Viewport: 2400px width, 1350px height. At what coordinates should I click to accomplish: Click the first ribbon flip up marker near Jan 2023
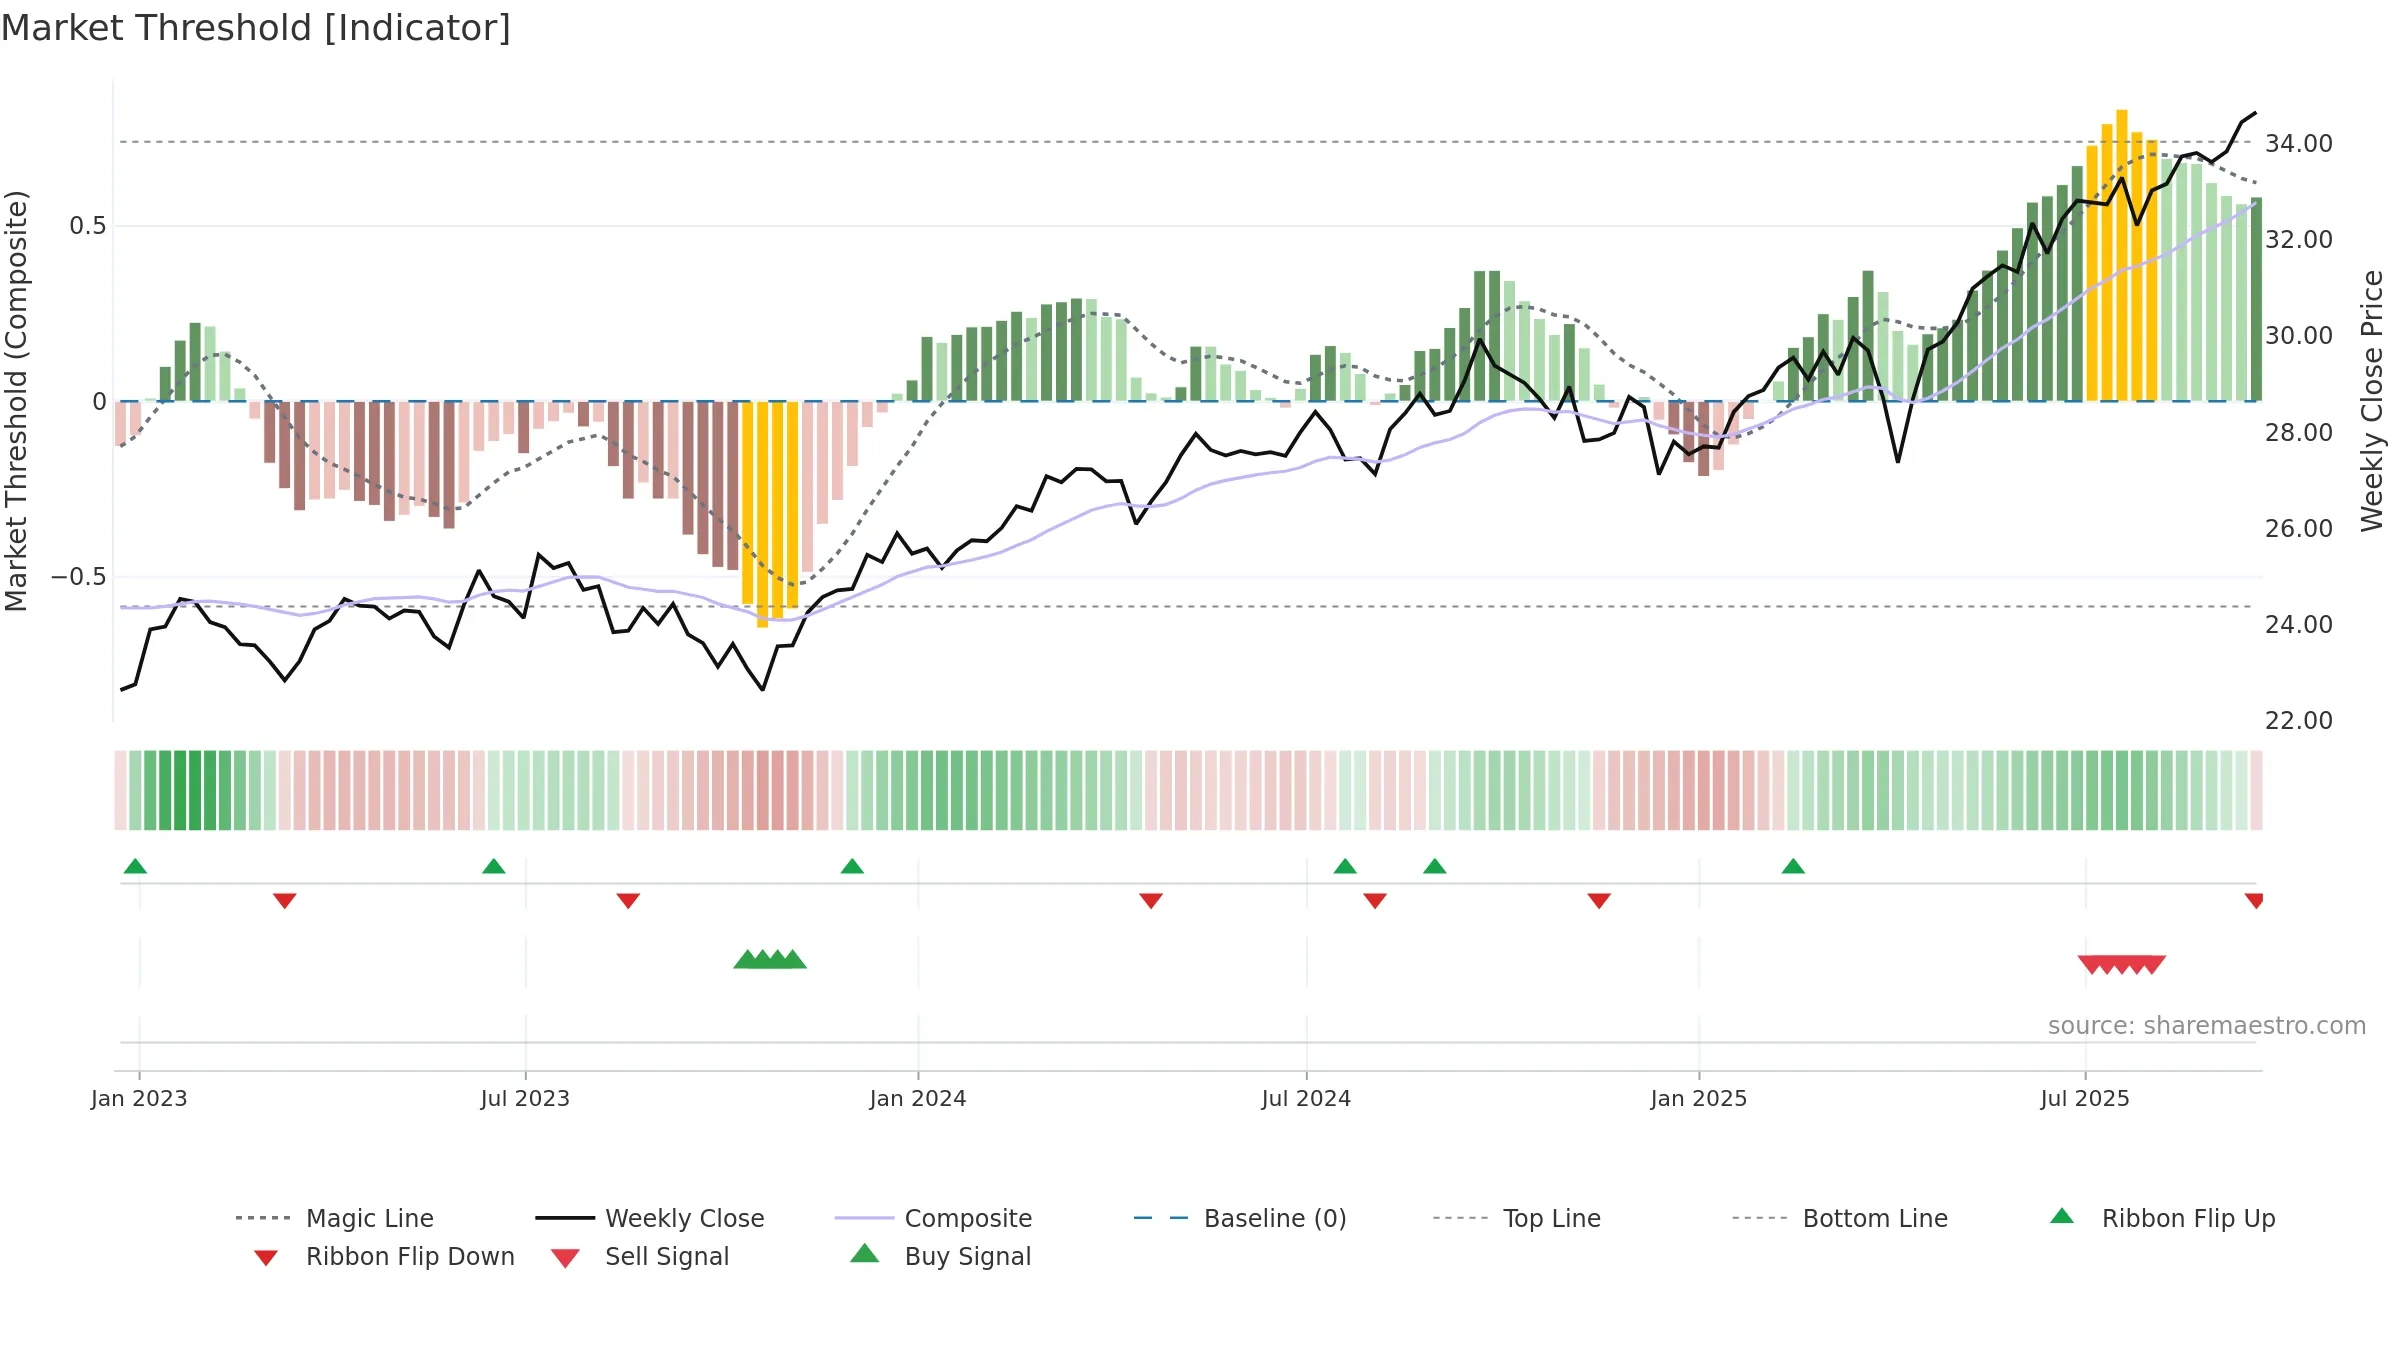click(x=135, y=866)
